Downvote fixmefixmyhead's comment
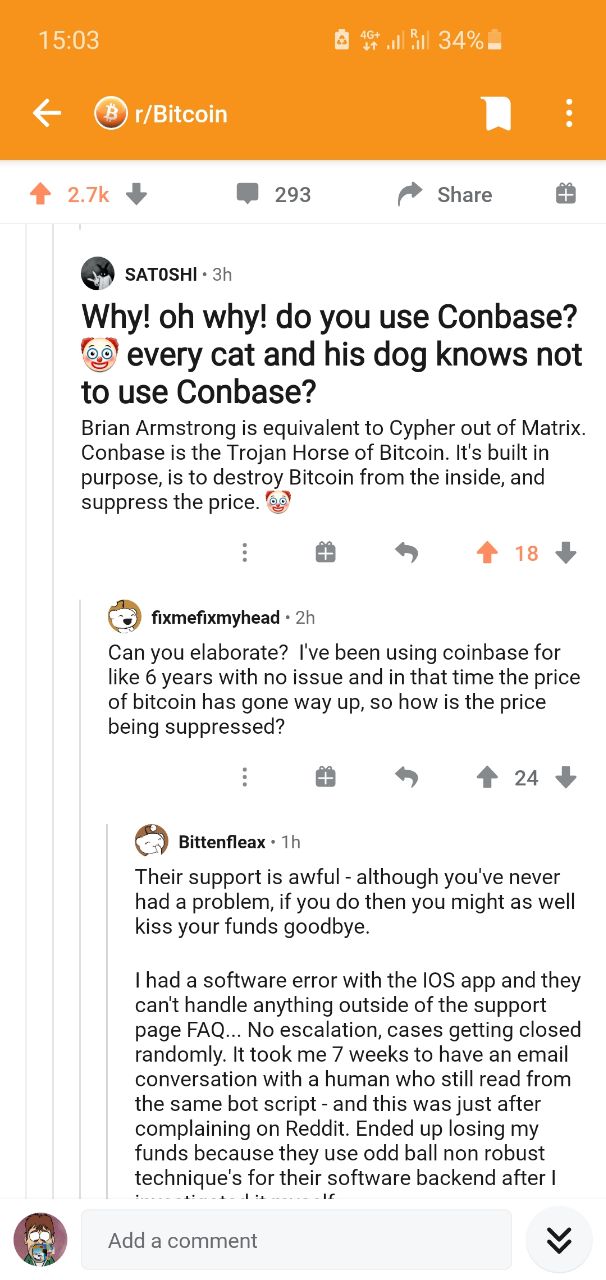Viewport: 606px width, 1280px height. point(566,777)
